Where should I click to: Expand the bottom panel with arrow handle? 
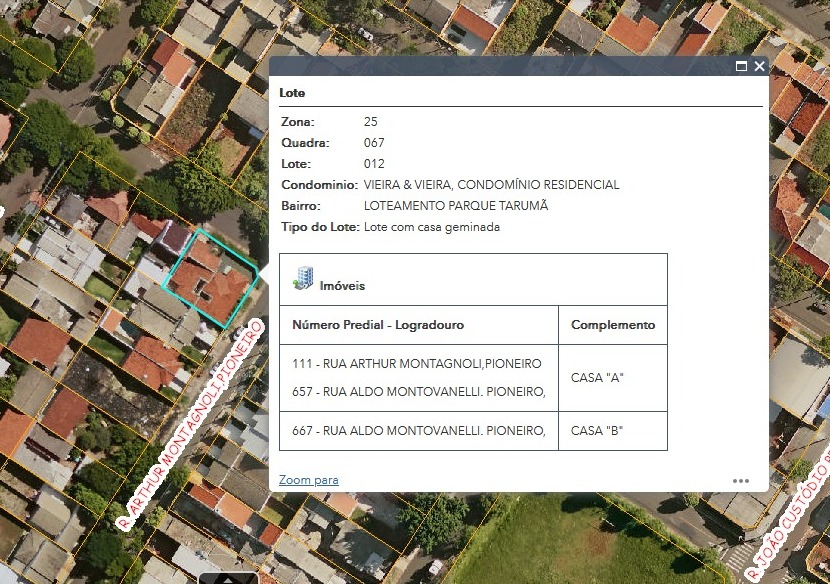(228, 578)
